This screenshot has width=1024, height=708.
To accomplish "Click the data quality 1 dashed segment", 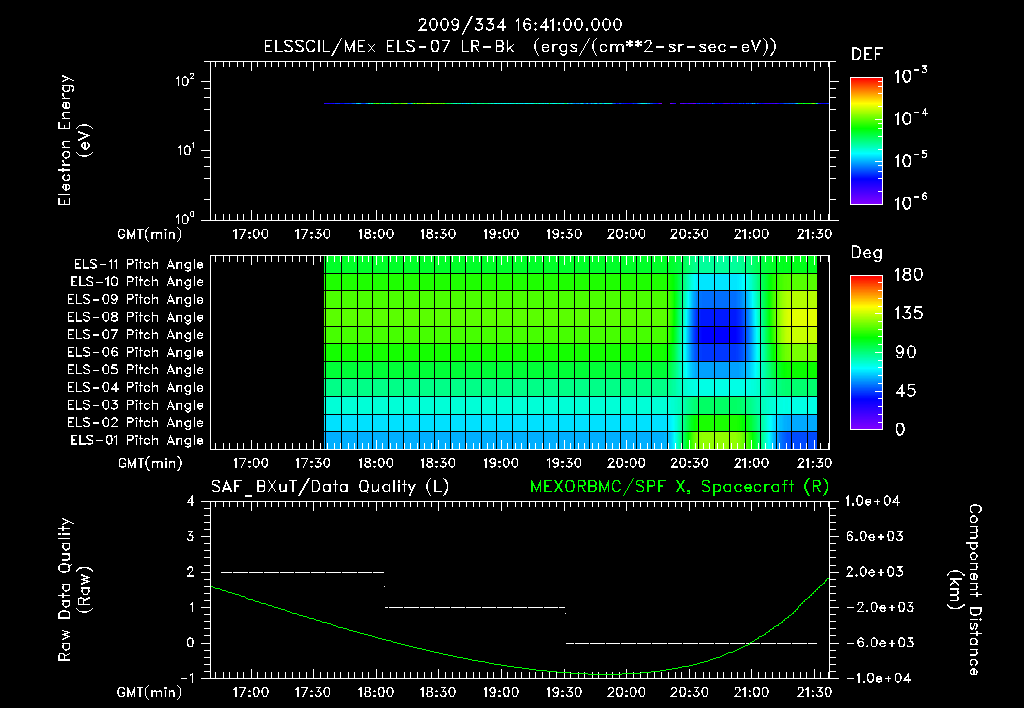I will [475, 607].
